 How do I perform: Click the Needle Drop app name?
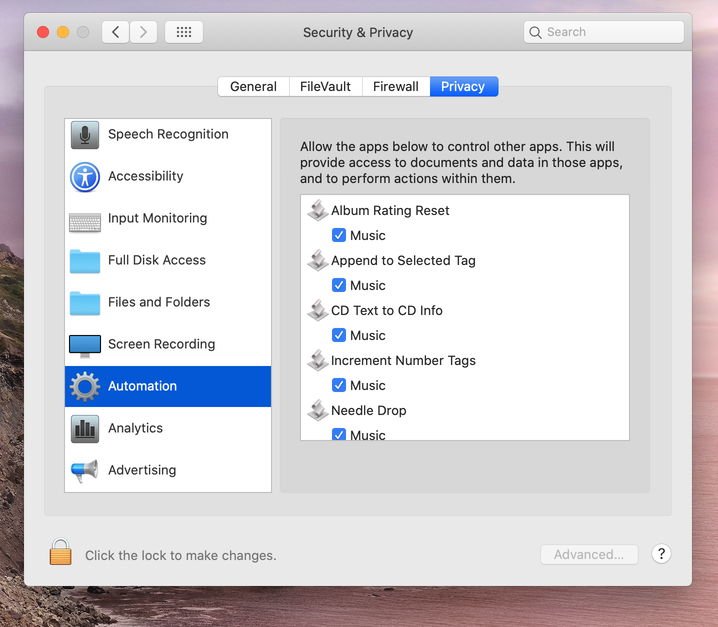(x=369, y=410)
